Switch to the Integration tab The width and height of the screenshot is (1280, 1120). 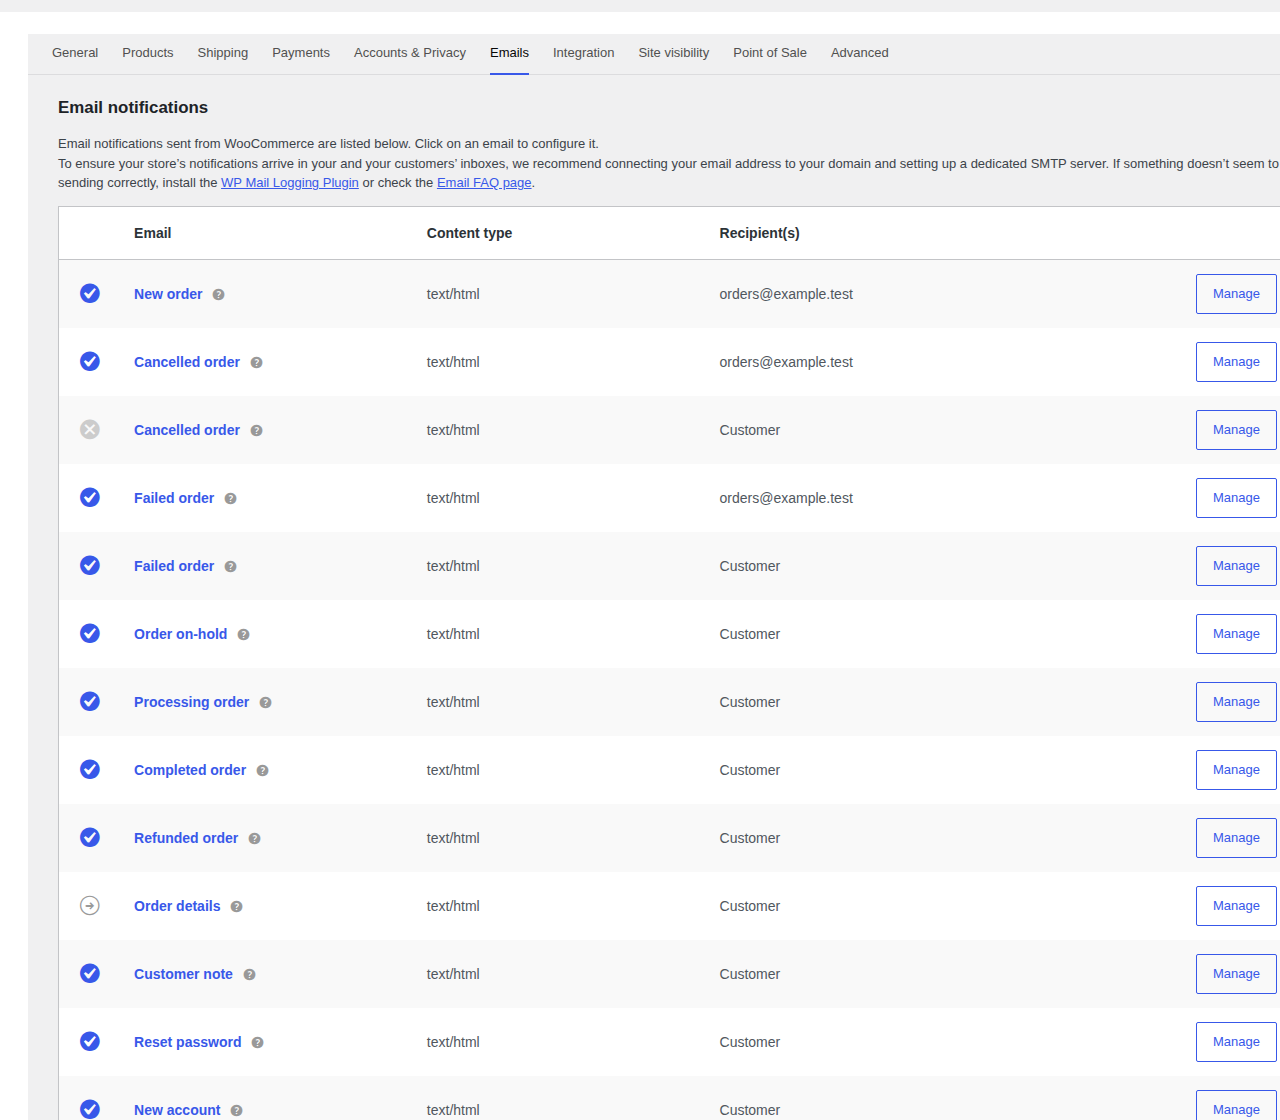584,53
